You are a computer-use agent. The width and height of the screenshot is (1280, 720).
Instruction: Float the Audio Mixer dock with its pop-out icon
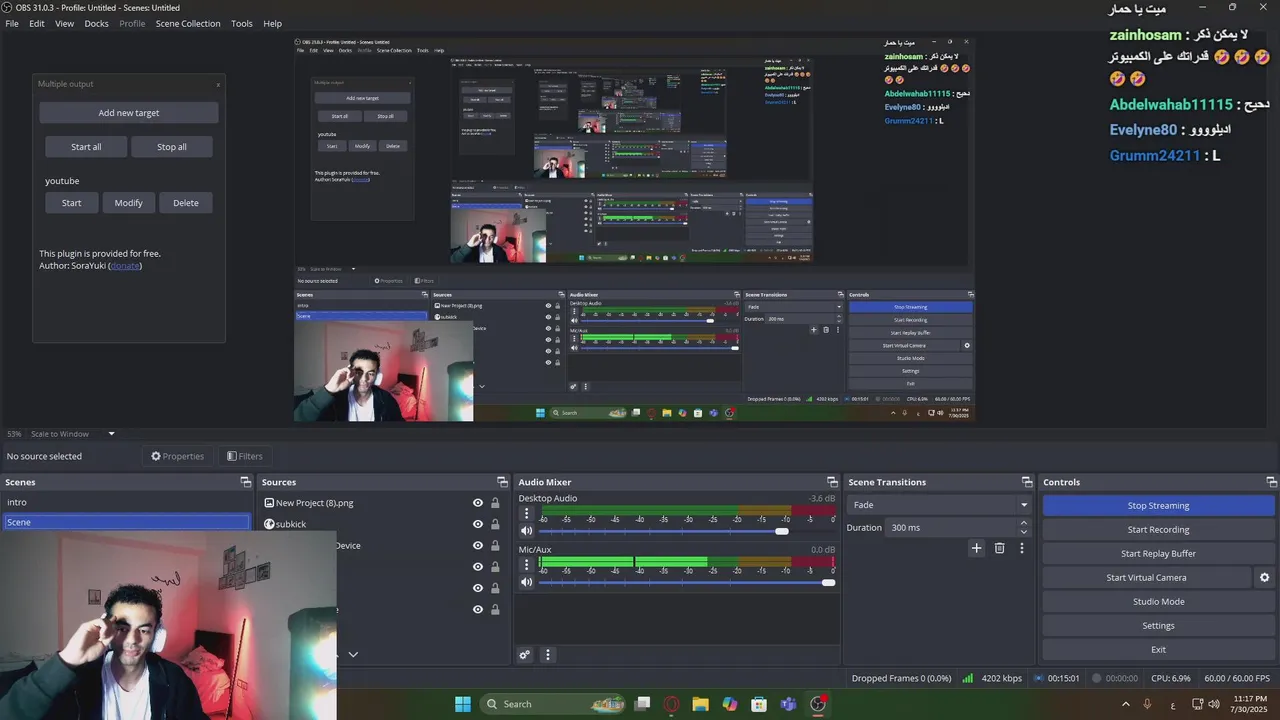[832, 482]
